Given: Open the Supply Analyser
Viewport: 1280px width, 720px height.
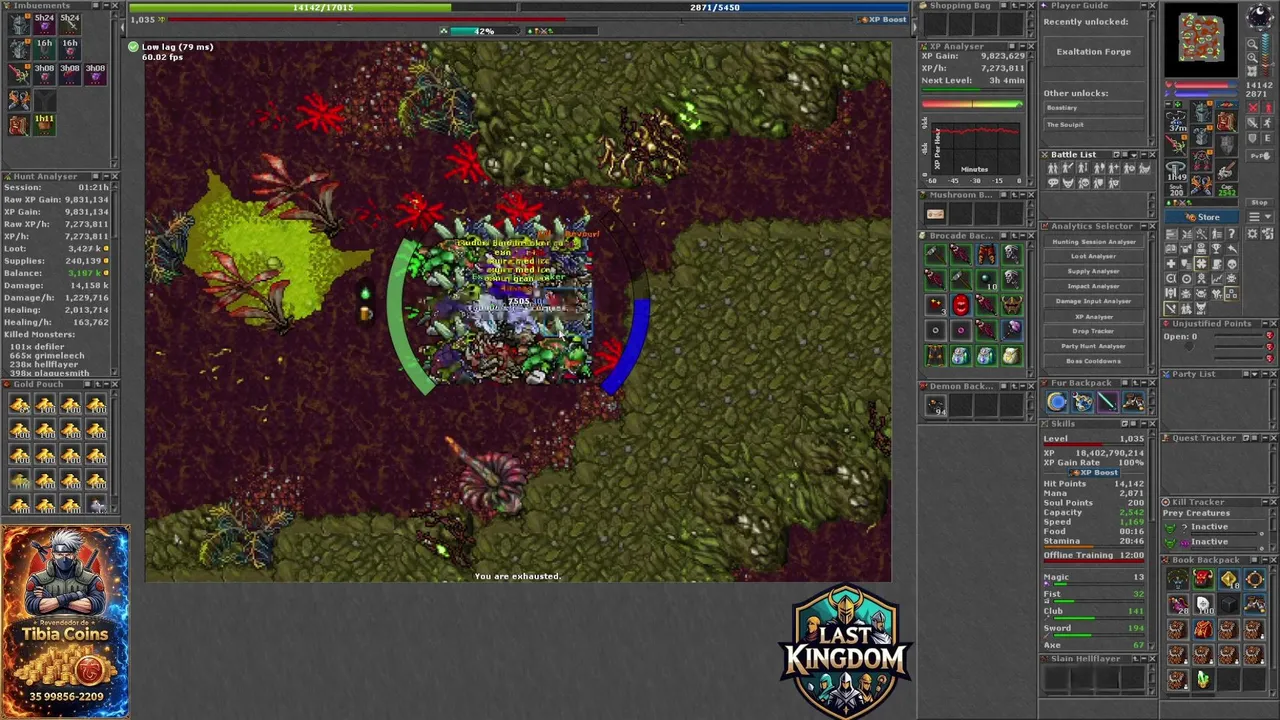Looking at the screenshot, I should tap(1094, 271).
